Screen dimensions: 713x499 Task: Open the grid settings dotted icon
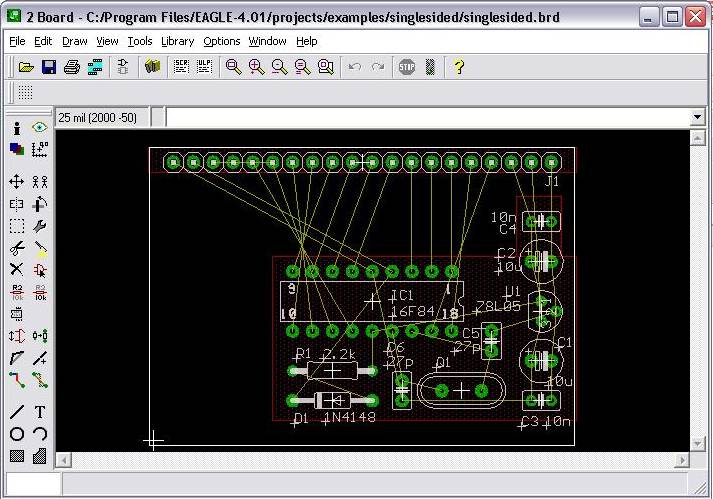point(25,92)
